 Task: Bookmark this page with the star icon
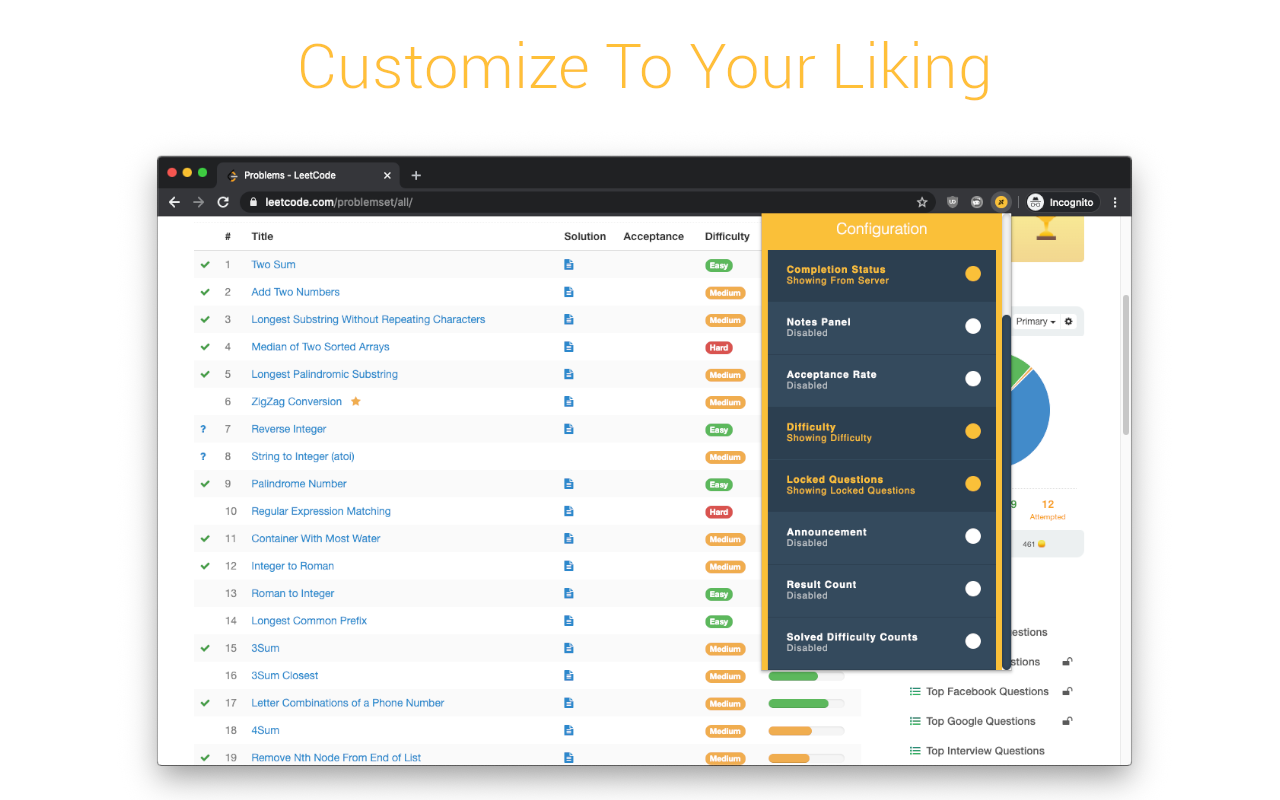tap(922, 202)
